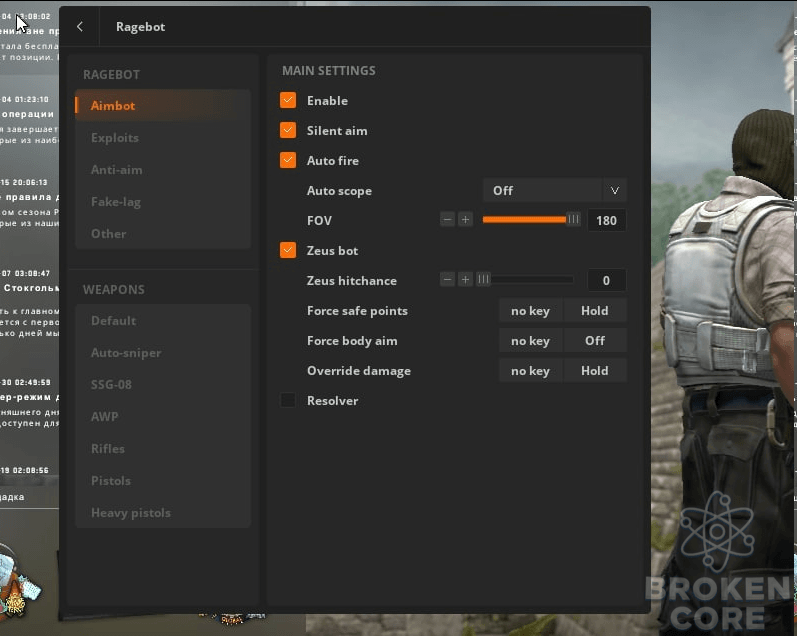Set key bind for Force safe points
The width and height of the screenshot is (797, 636).
[531, 311]
